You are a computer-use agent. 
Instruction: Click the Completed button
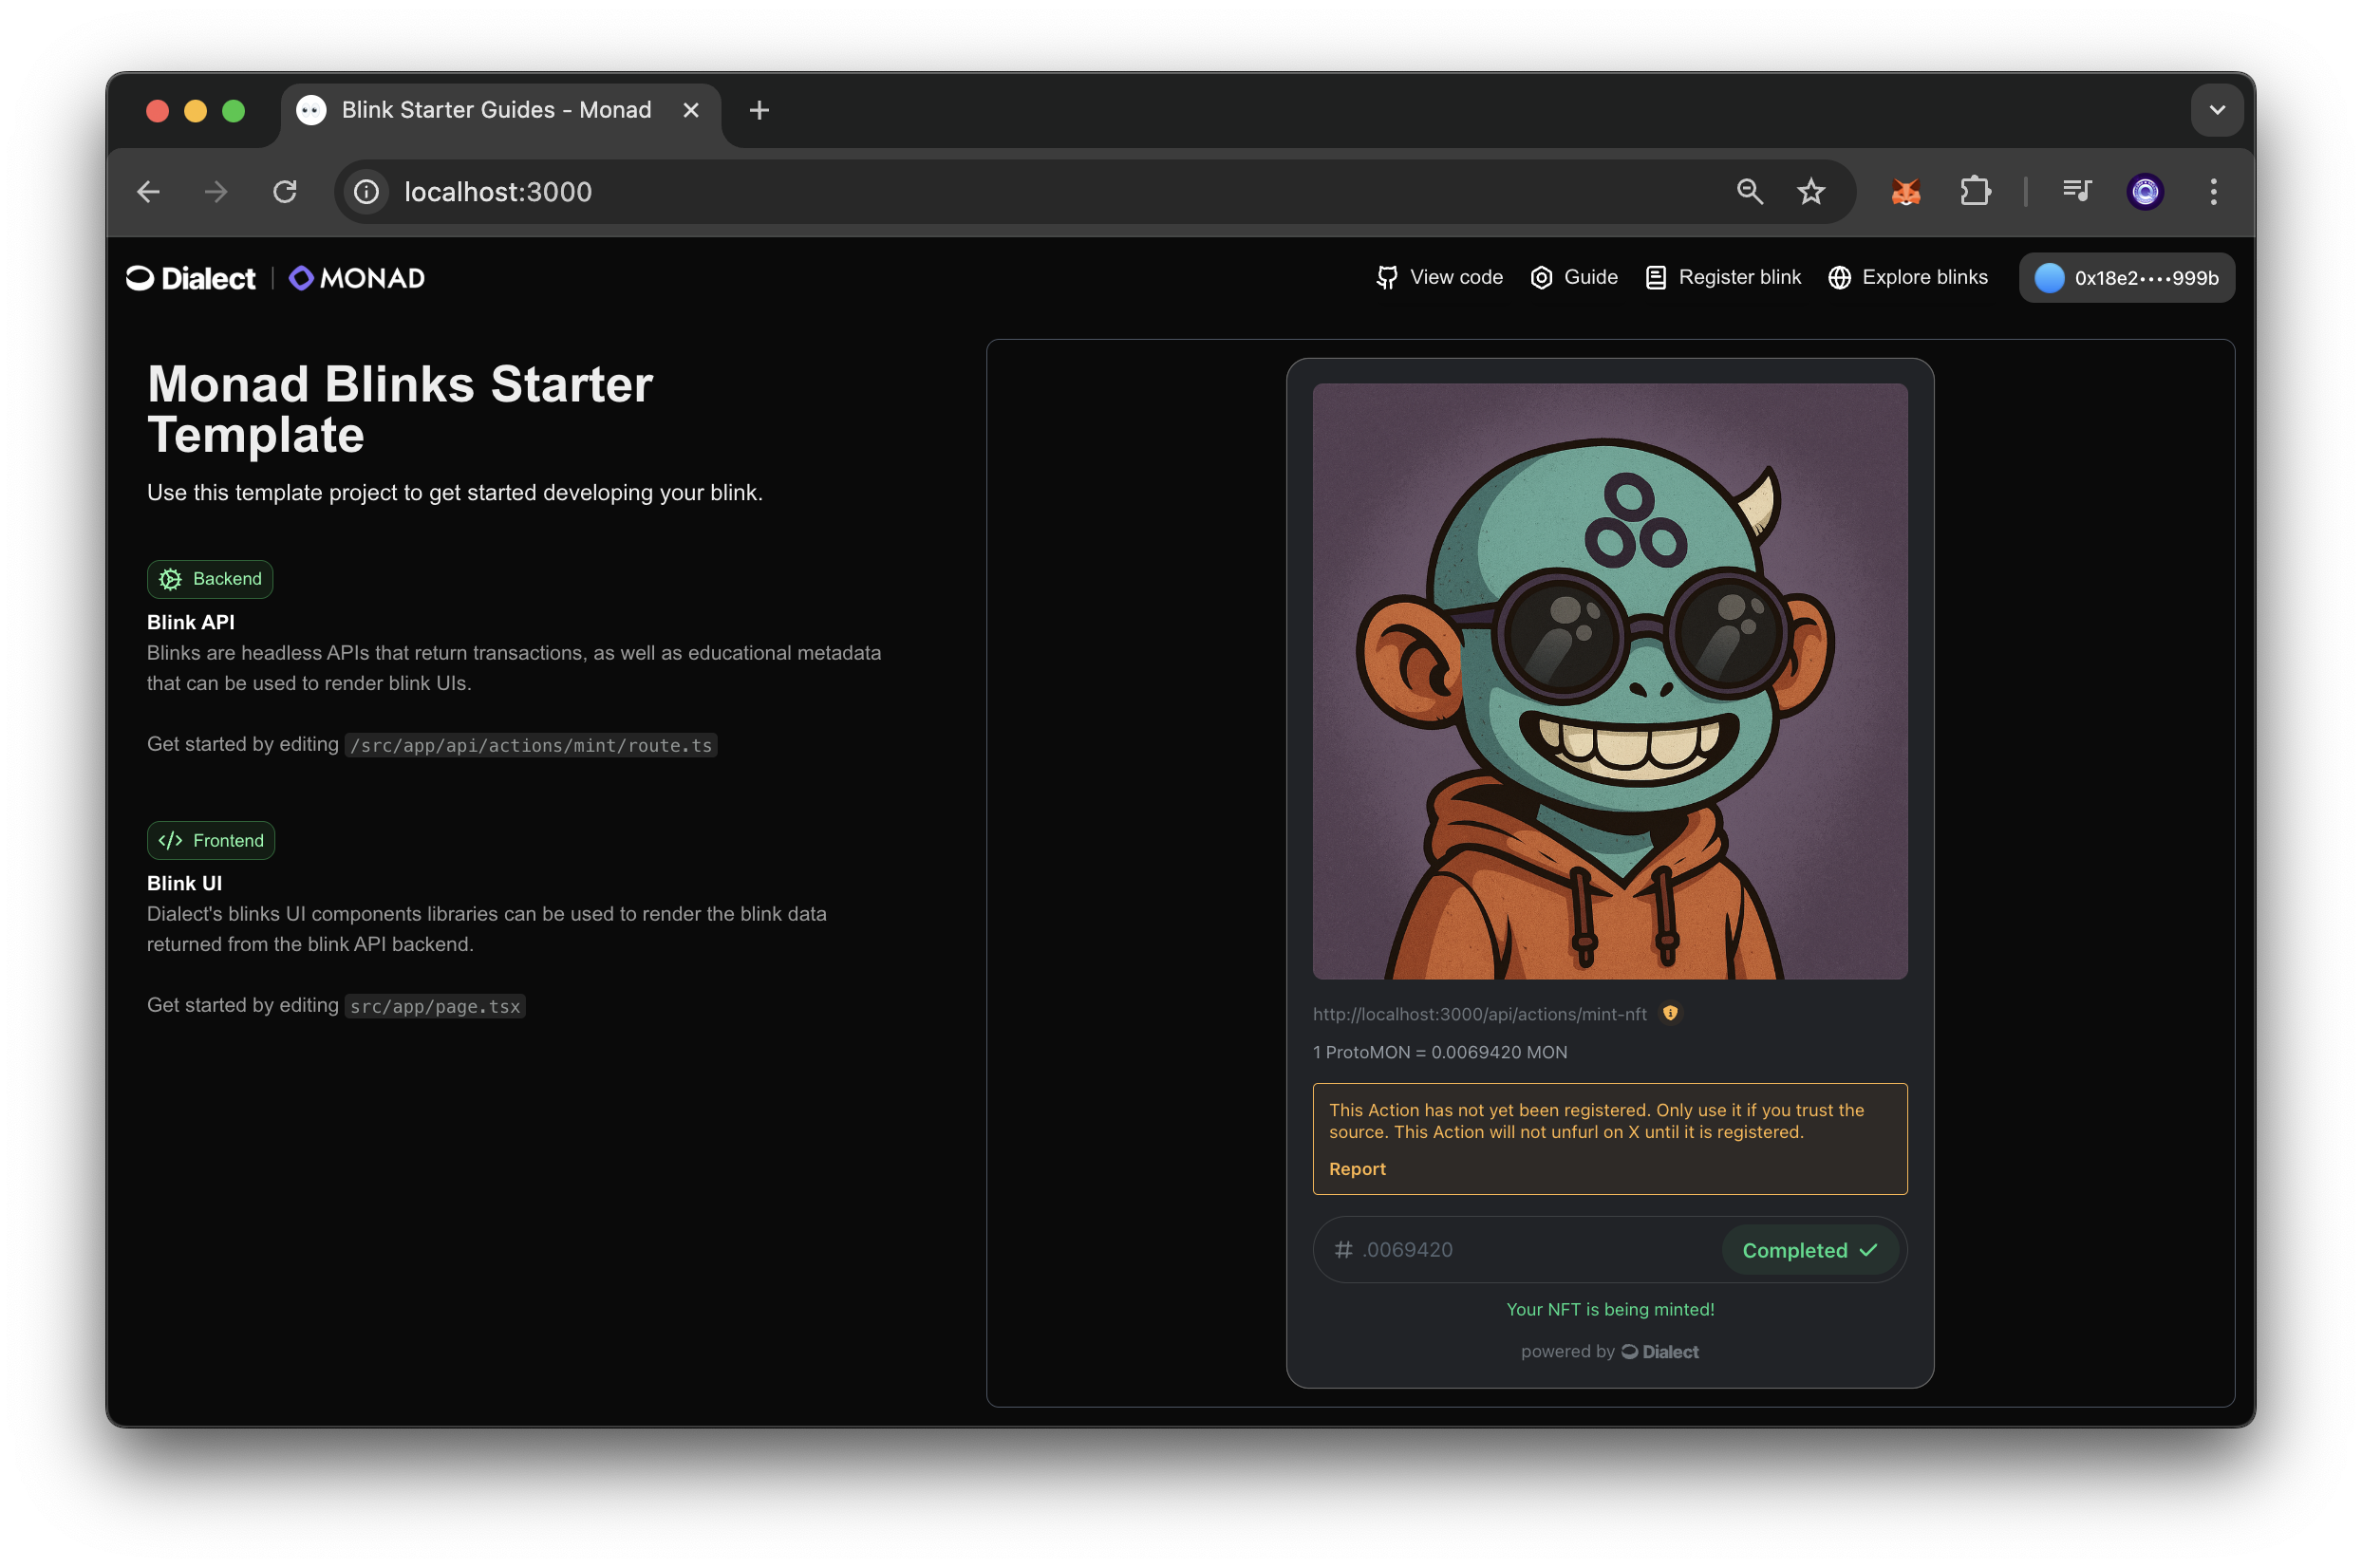click(1809, 1250)
